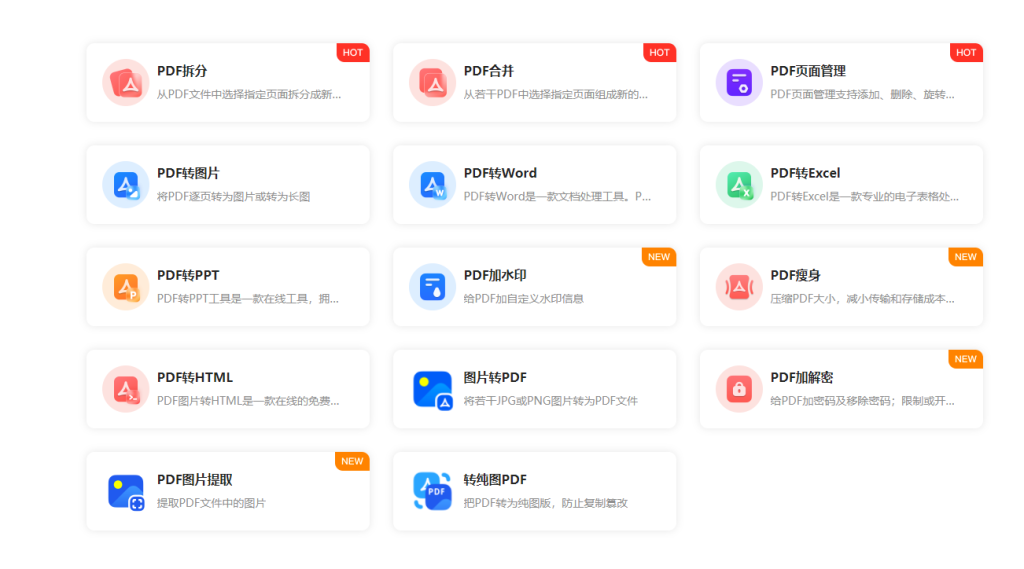Select the 转纯图PDF description text
The width and height of the screenshot is (1024, 569).
click(545, 503)
